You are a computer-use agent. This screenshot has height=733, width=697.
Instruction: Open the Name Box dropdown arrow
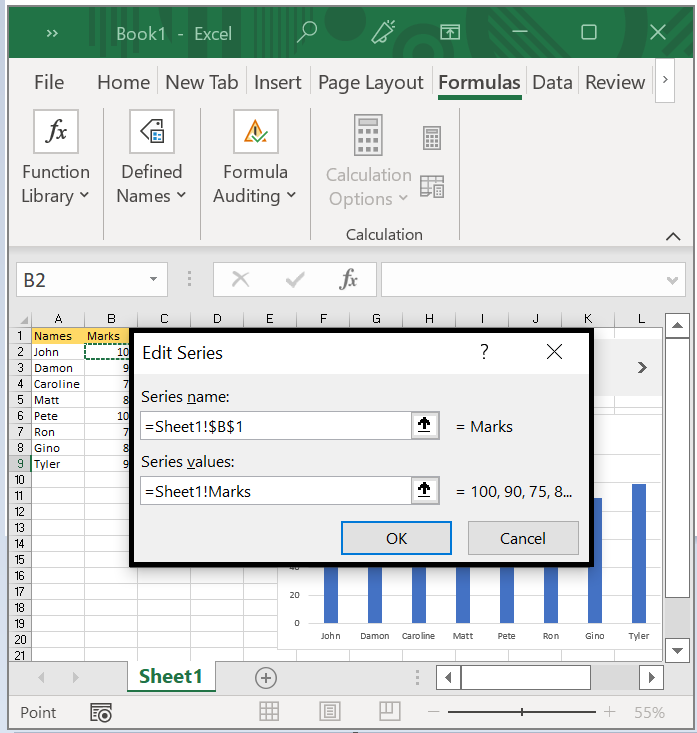coord(153,279)
